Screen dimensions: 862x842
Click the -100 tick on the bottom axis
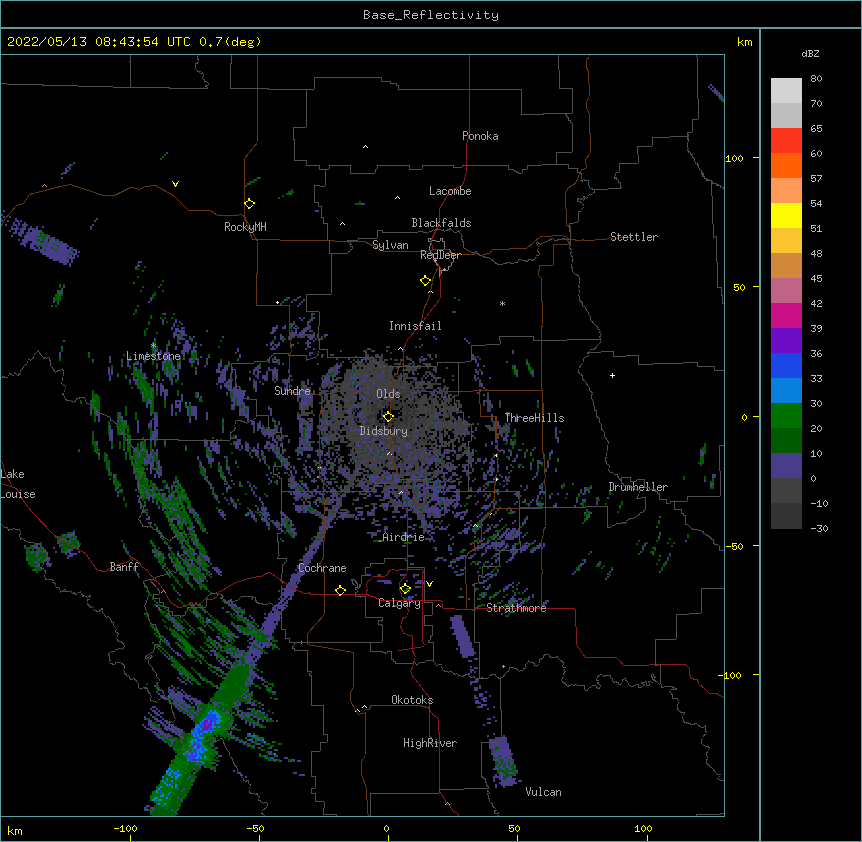tap(125, 828)
